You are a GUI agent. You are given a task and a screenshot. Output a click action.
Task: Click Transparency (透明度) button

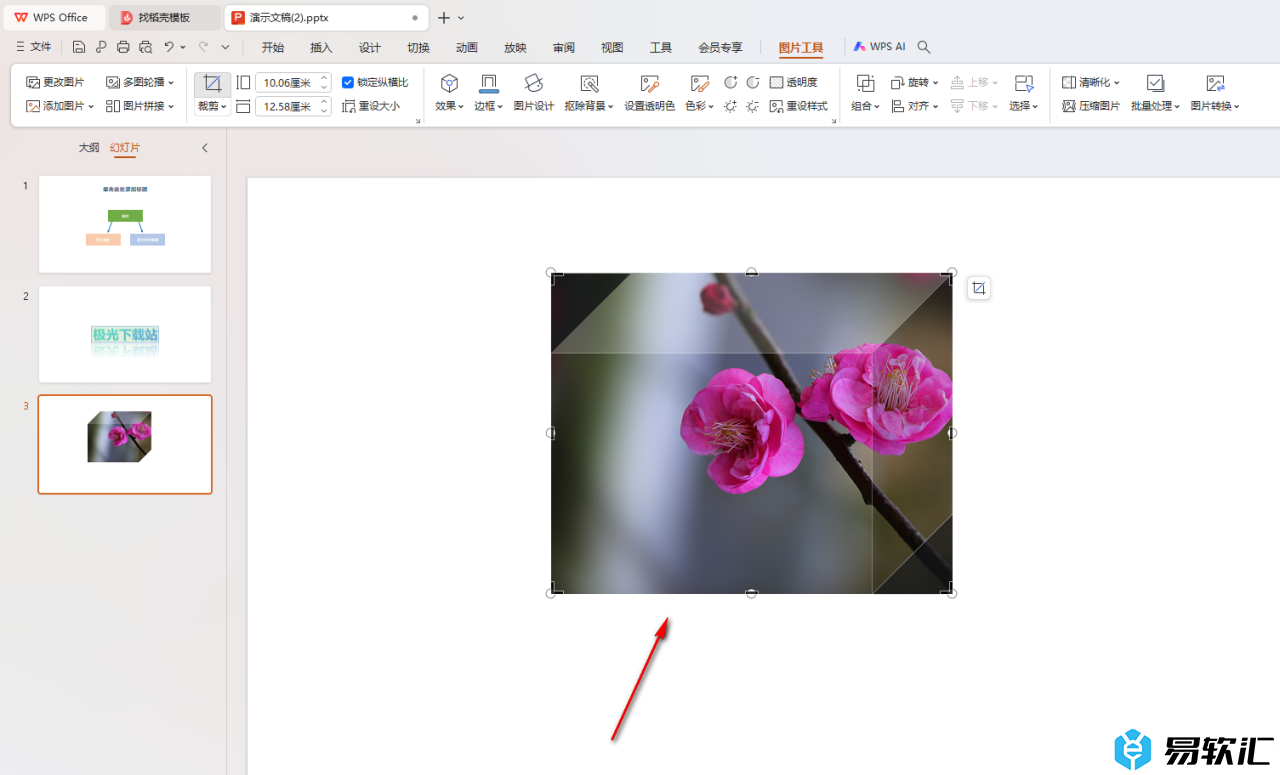pos(794,82)
